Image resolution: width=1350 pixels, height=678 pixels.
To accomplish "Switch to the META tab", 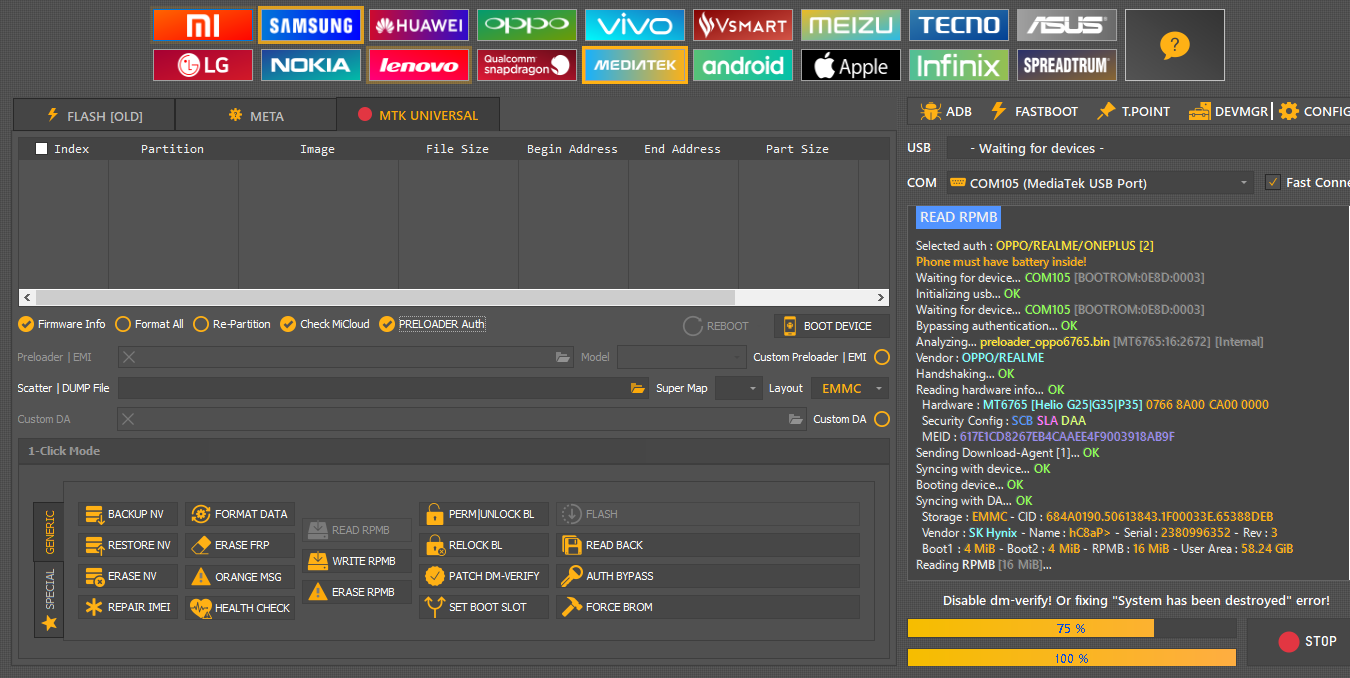I will (x=255, y=116).
